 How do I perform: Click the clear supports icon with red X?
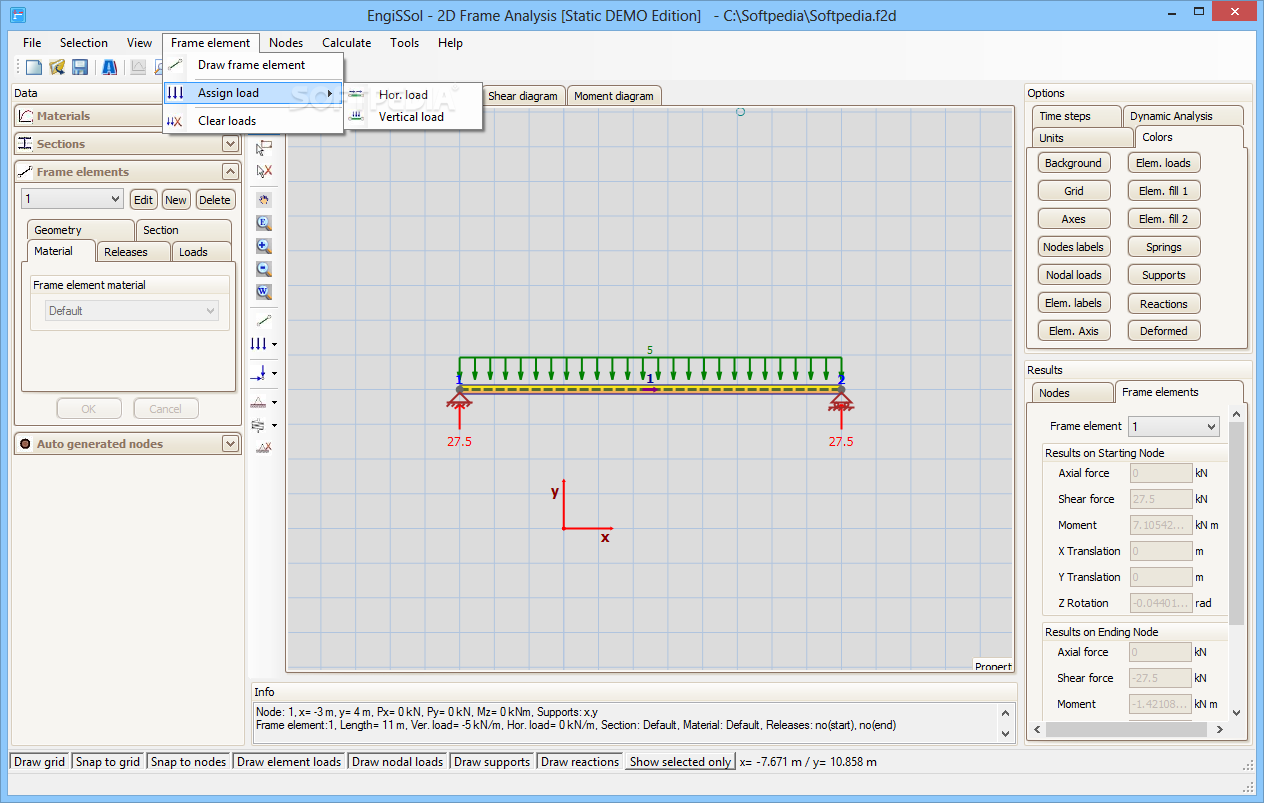click(264, 448)
